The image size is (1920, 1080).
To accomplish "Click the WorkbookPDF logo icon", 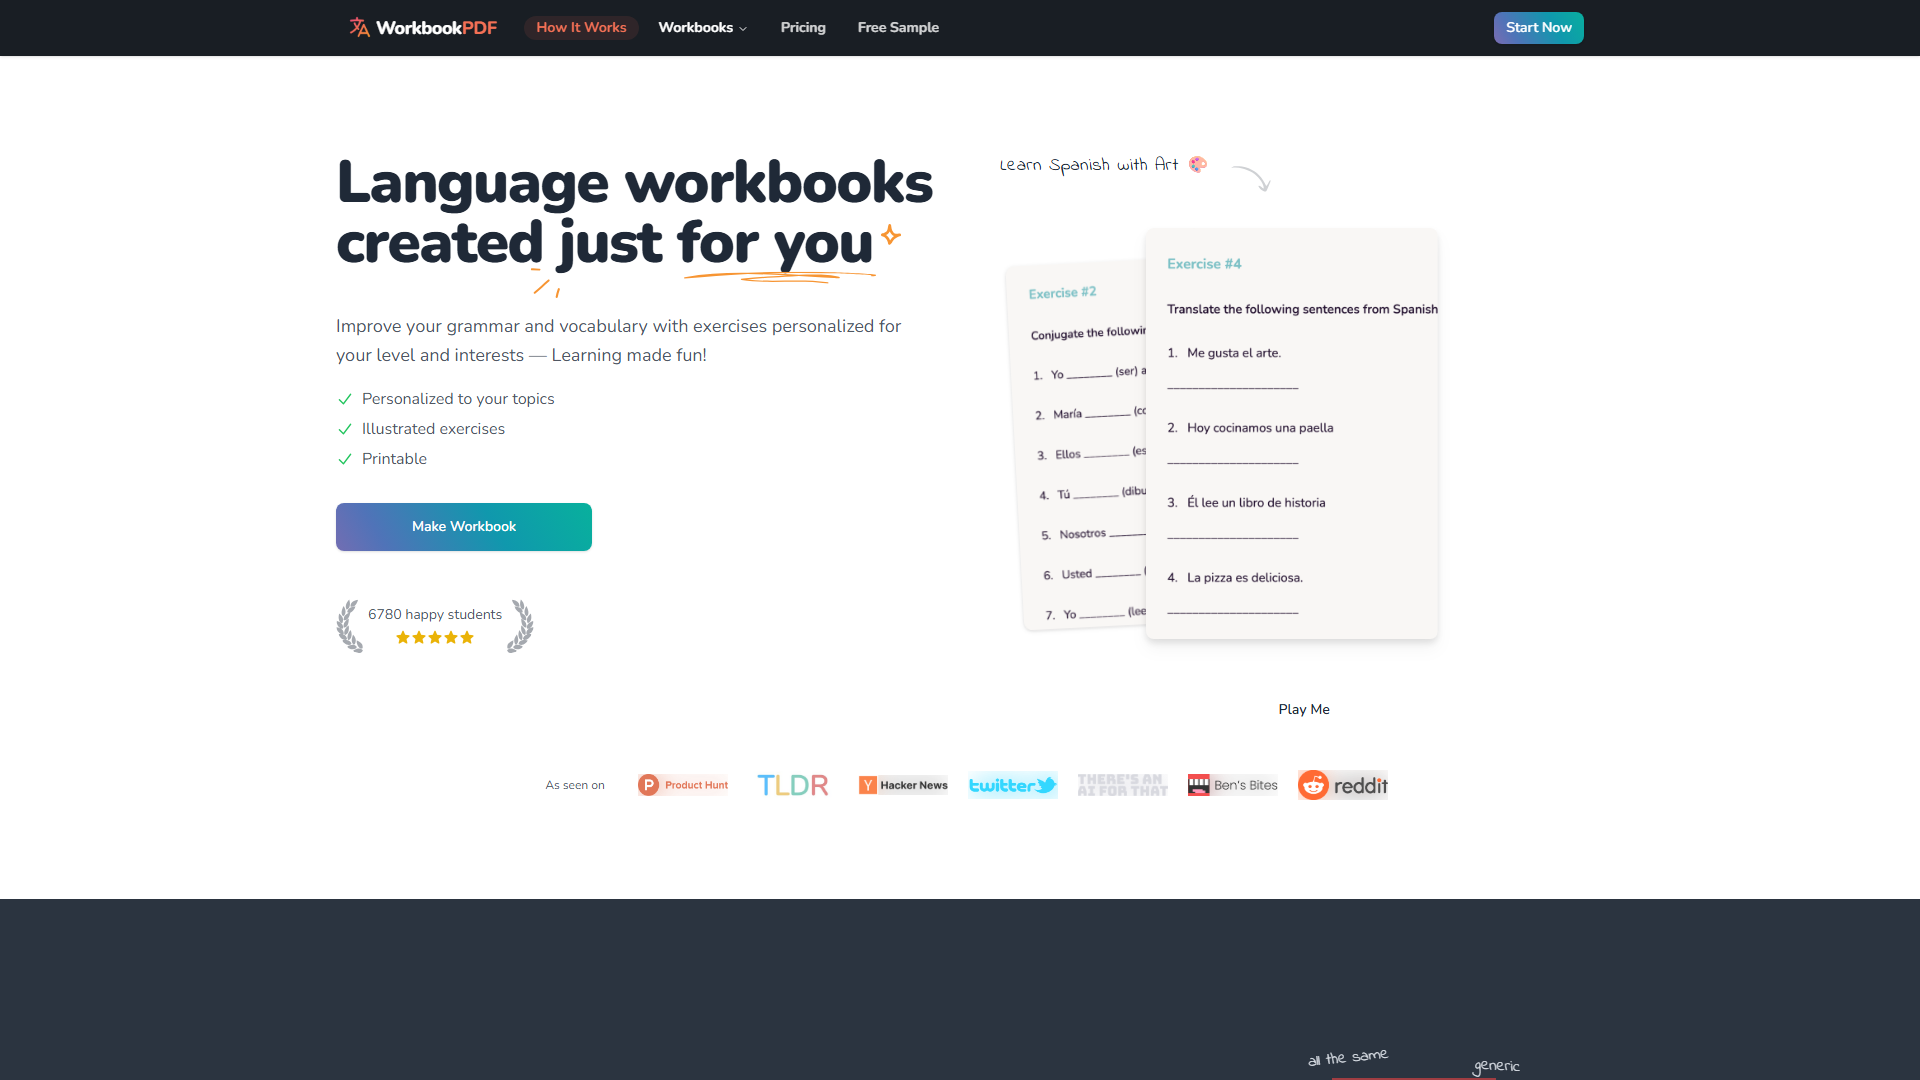I will [x=359, y=27].
